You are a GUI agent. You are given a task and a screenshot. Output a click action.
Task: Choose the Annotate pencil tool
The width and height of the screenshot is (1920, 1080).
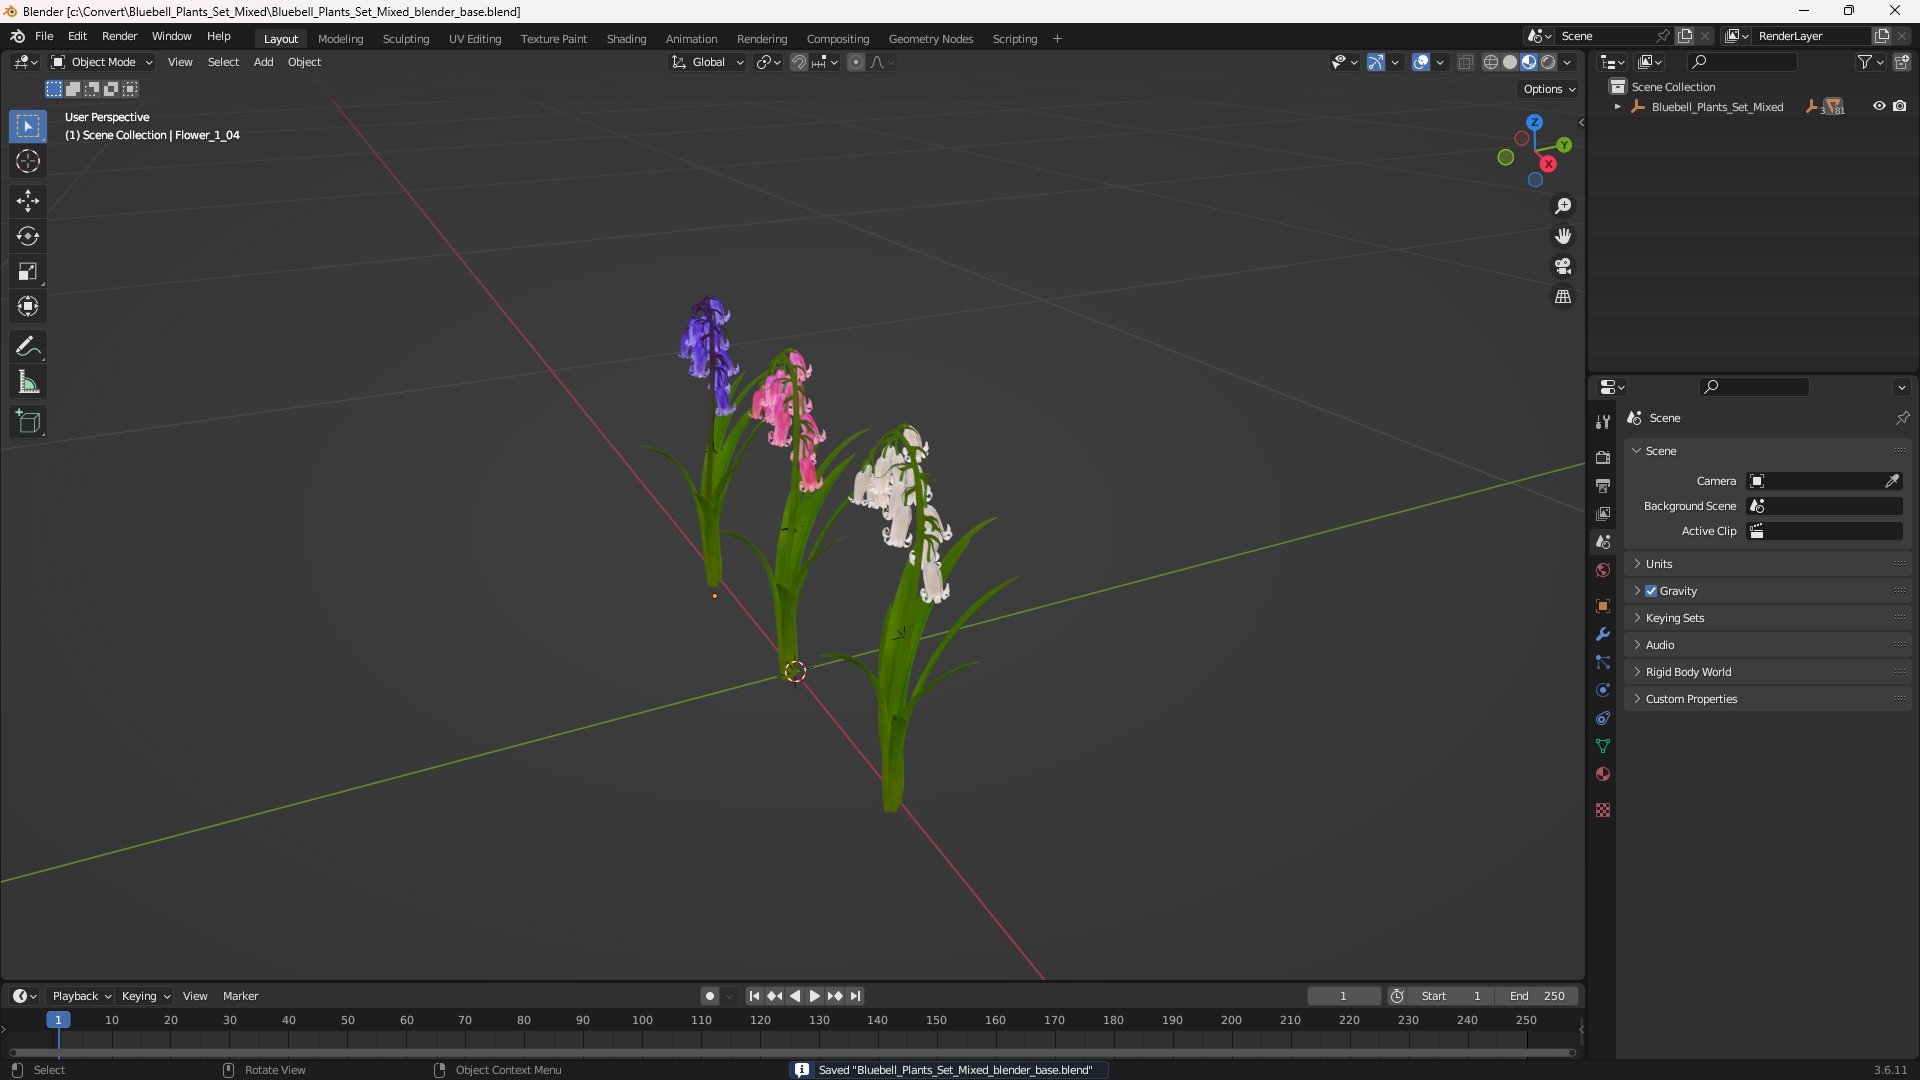click(x=28, y=347)
